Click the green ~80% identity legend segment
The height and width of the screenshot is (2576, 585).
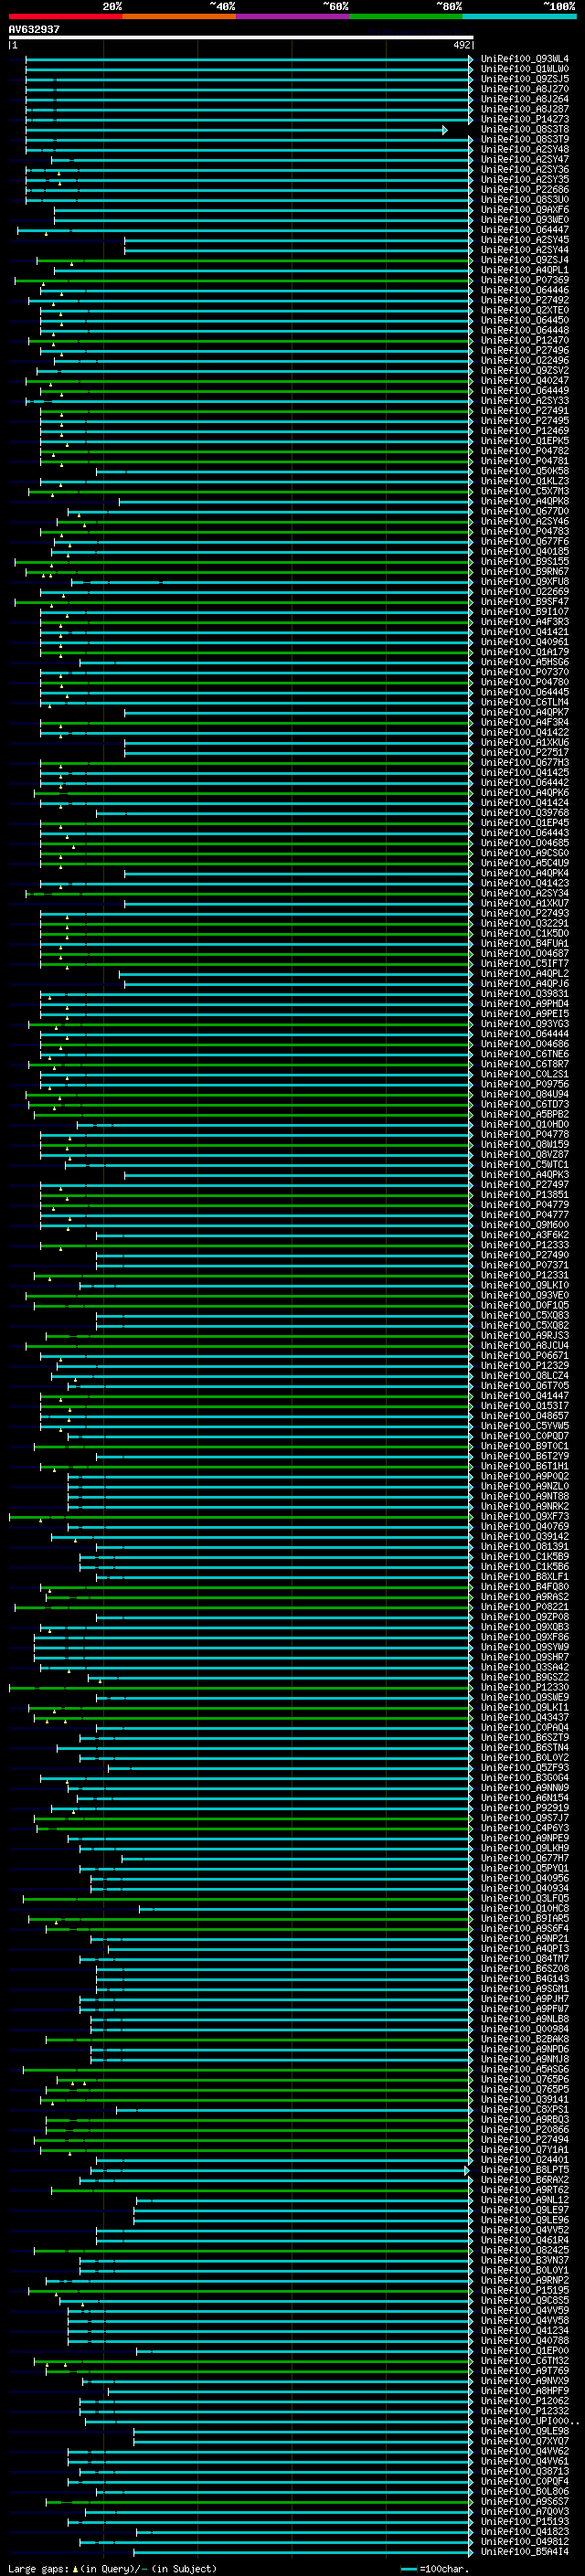click(x=406, y=16)
